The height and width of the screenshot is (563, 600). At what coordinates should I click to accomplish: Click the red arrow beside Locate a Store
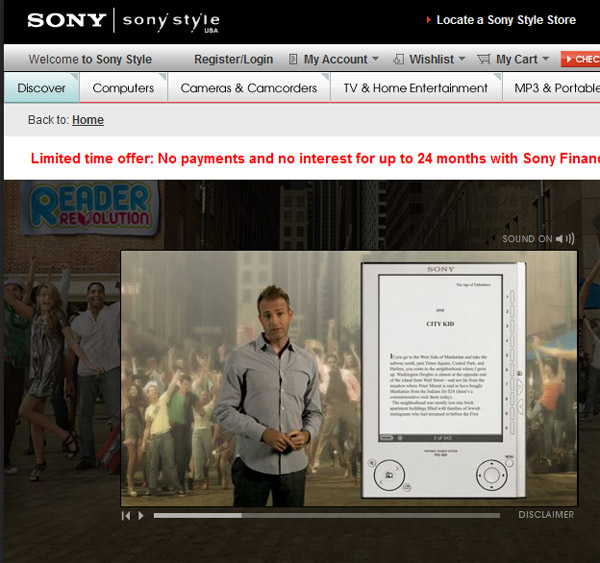pyautogui.click(x=429, y=20)
